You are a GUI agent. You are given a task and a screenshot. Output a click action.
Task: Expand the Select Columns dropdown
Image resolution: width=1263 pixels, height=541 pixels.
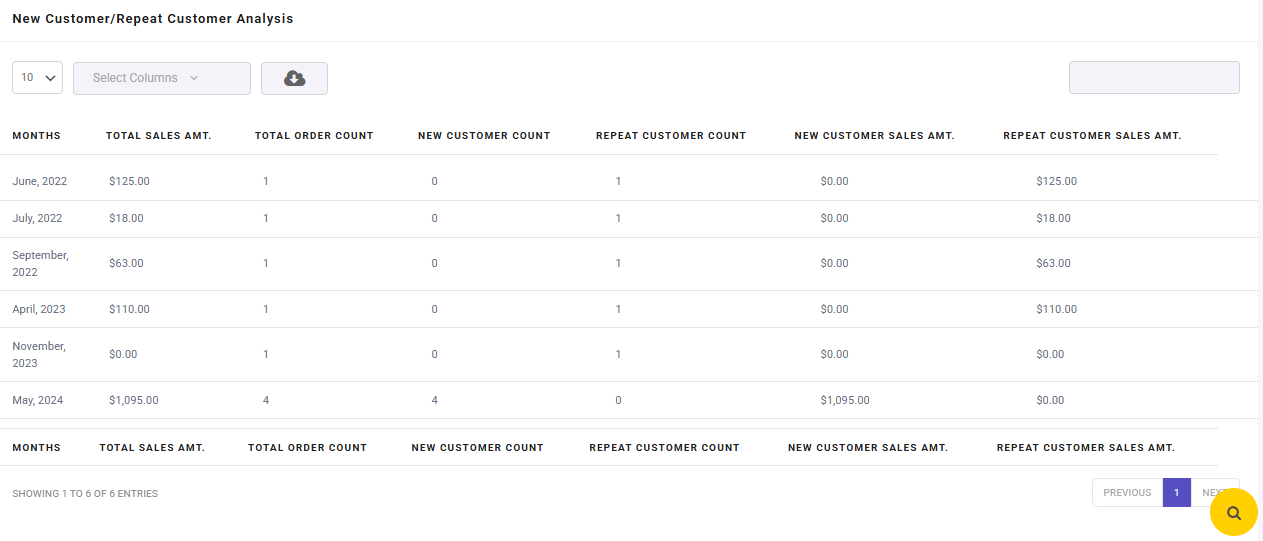(162, 78)
